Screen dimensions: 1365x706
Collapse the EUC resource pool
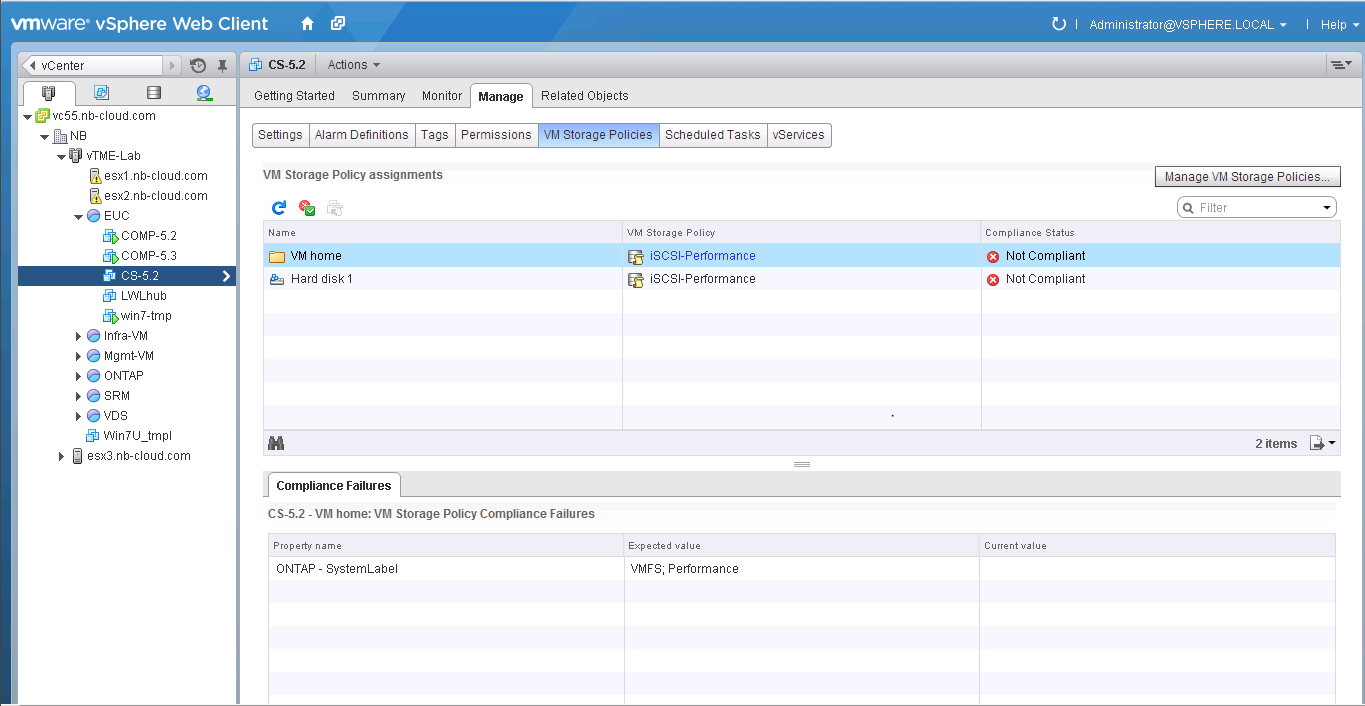78,216
